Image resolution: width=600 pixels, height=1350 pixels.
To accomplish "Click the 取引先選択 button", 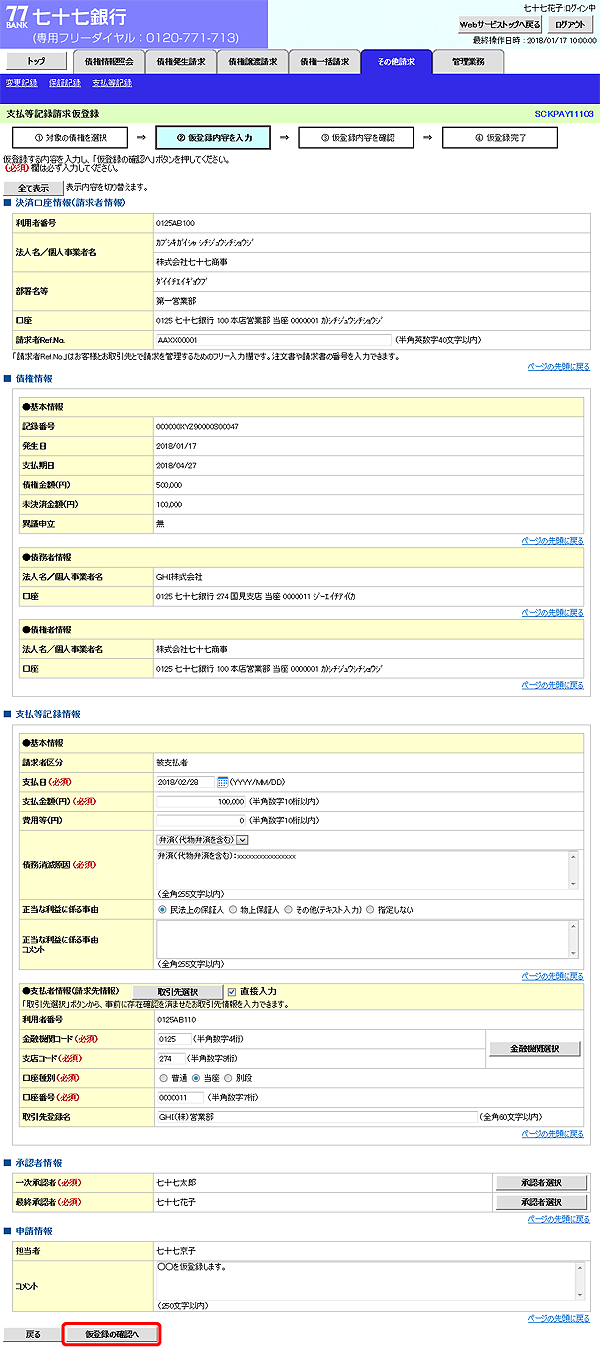I will click(x=177, y=991).
